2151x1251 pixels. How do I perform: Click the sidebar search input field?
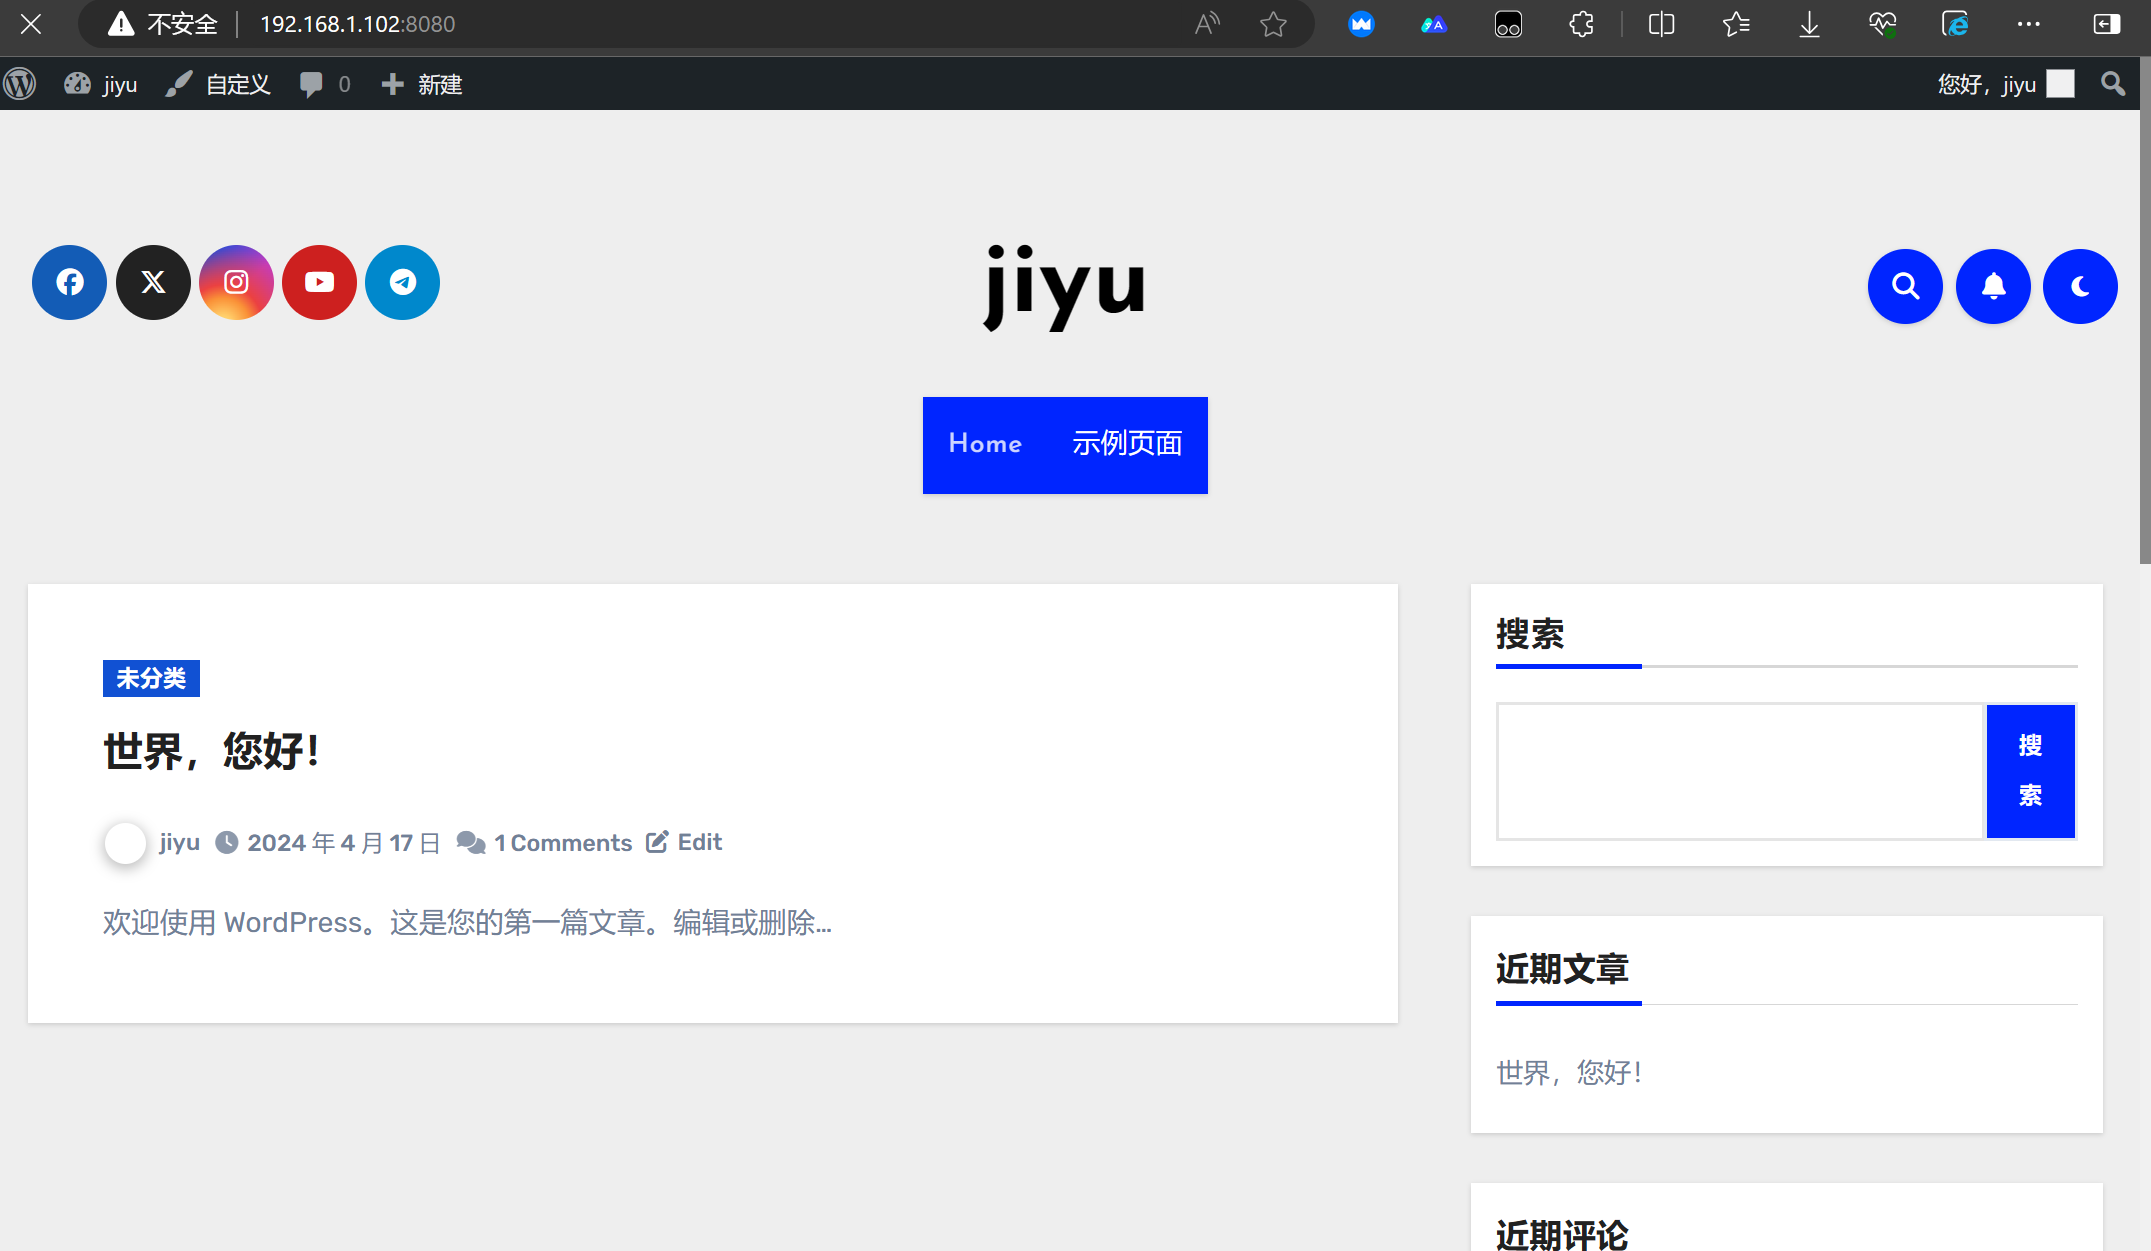(1740, 771)
